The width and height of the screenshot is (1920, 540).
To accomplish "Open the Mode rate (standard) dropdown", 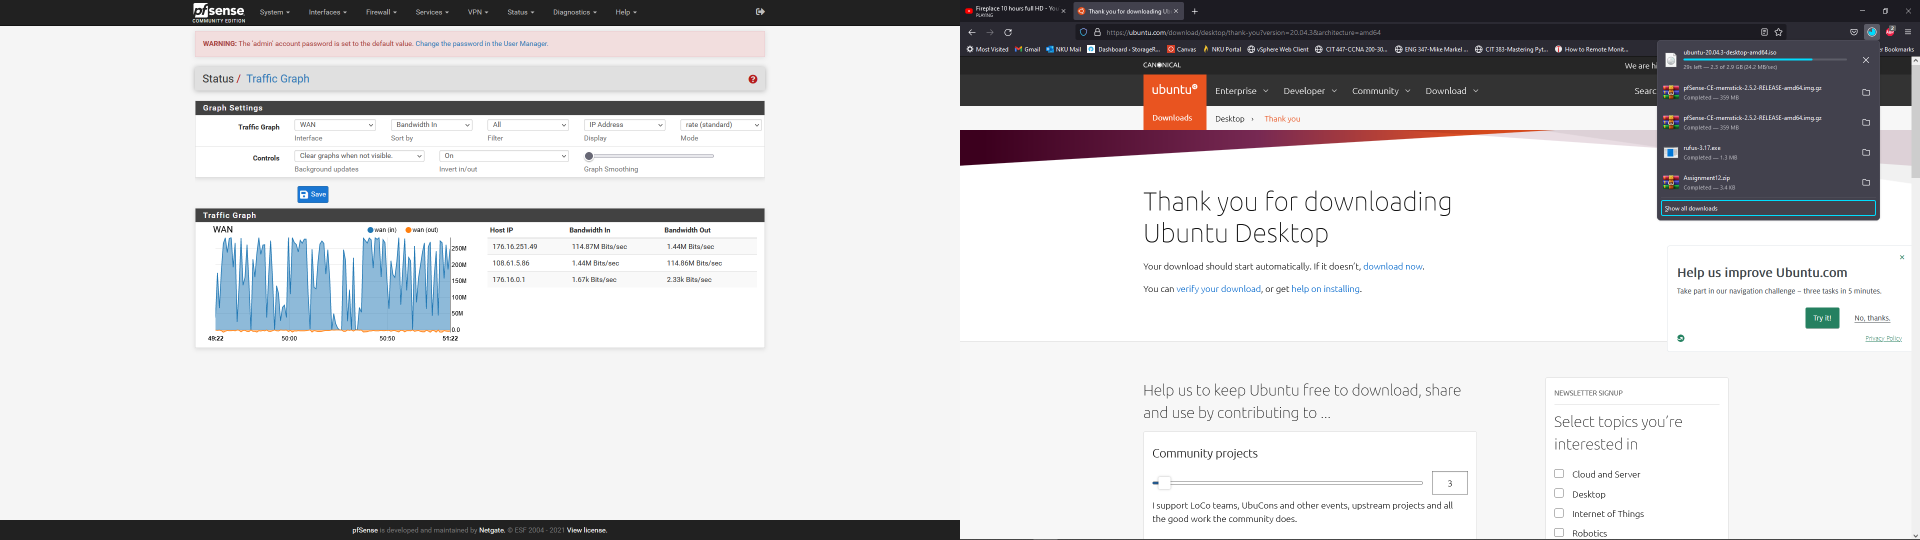I will click(x=721, y=125).
